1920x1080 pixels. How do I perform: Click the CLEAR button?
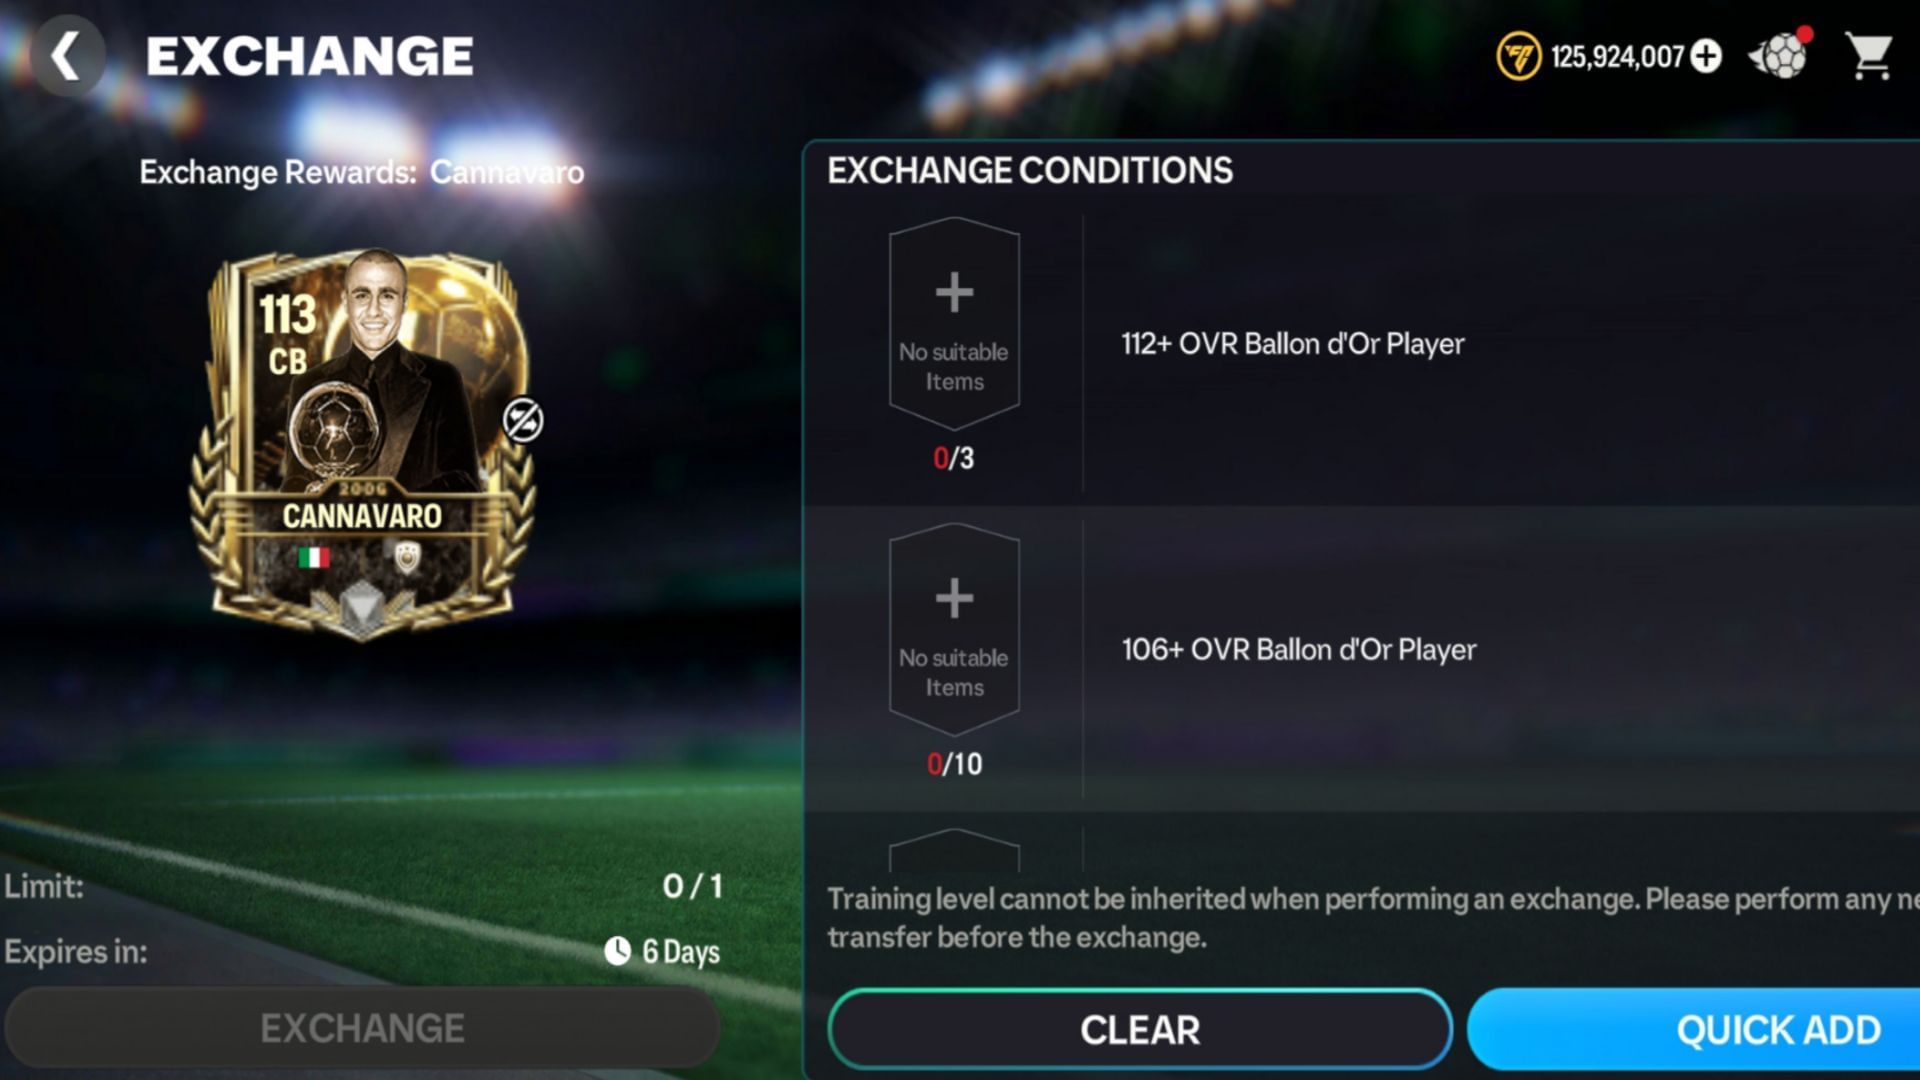pyautogui.click(x=1140, y=1029)
